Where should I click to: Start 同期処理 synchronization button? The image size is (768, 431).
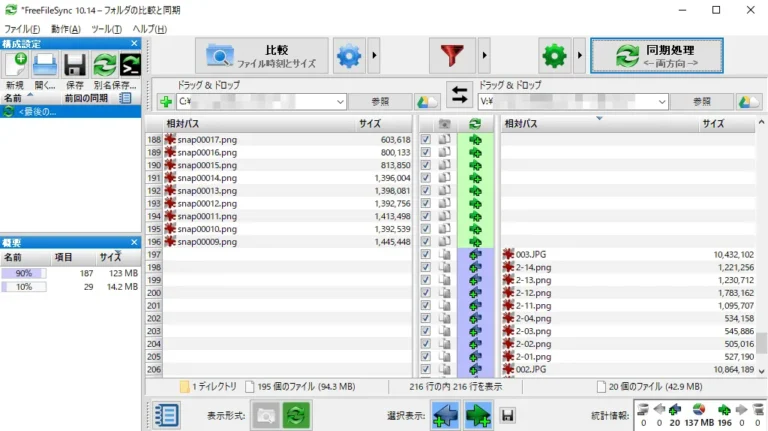656,56
